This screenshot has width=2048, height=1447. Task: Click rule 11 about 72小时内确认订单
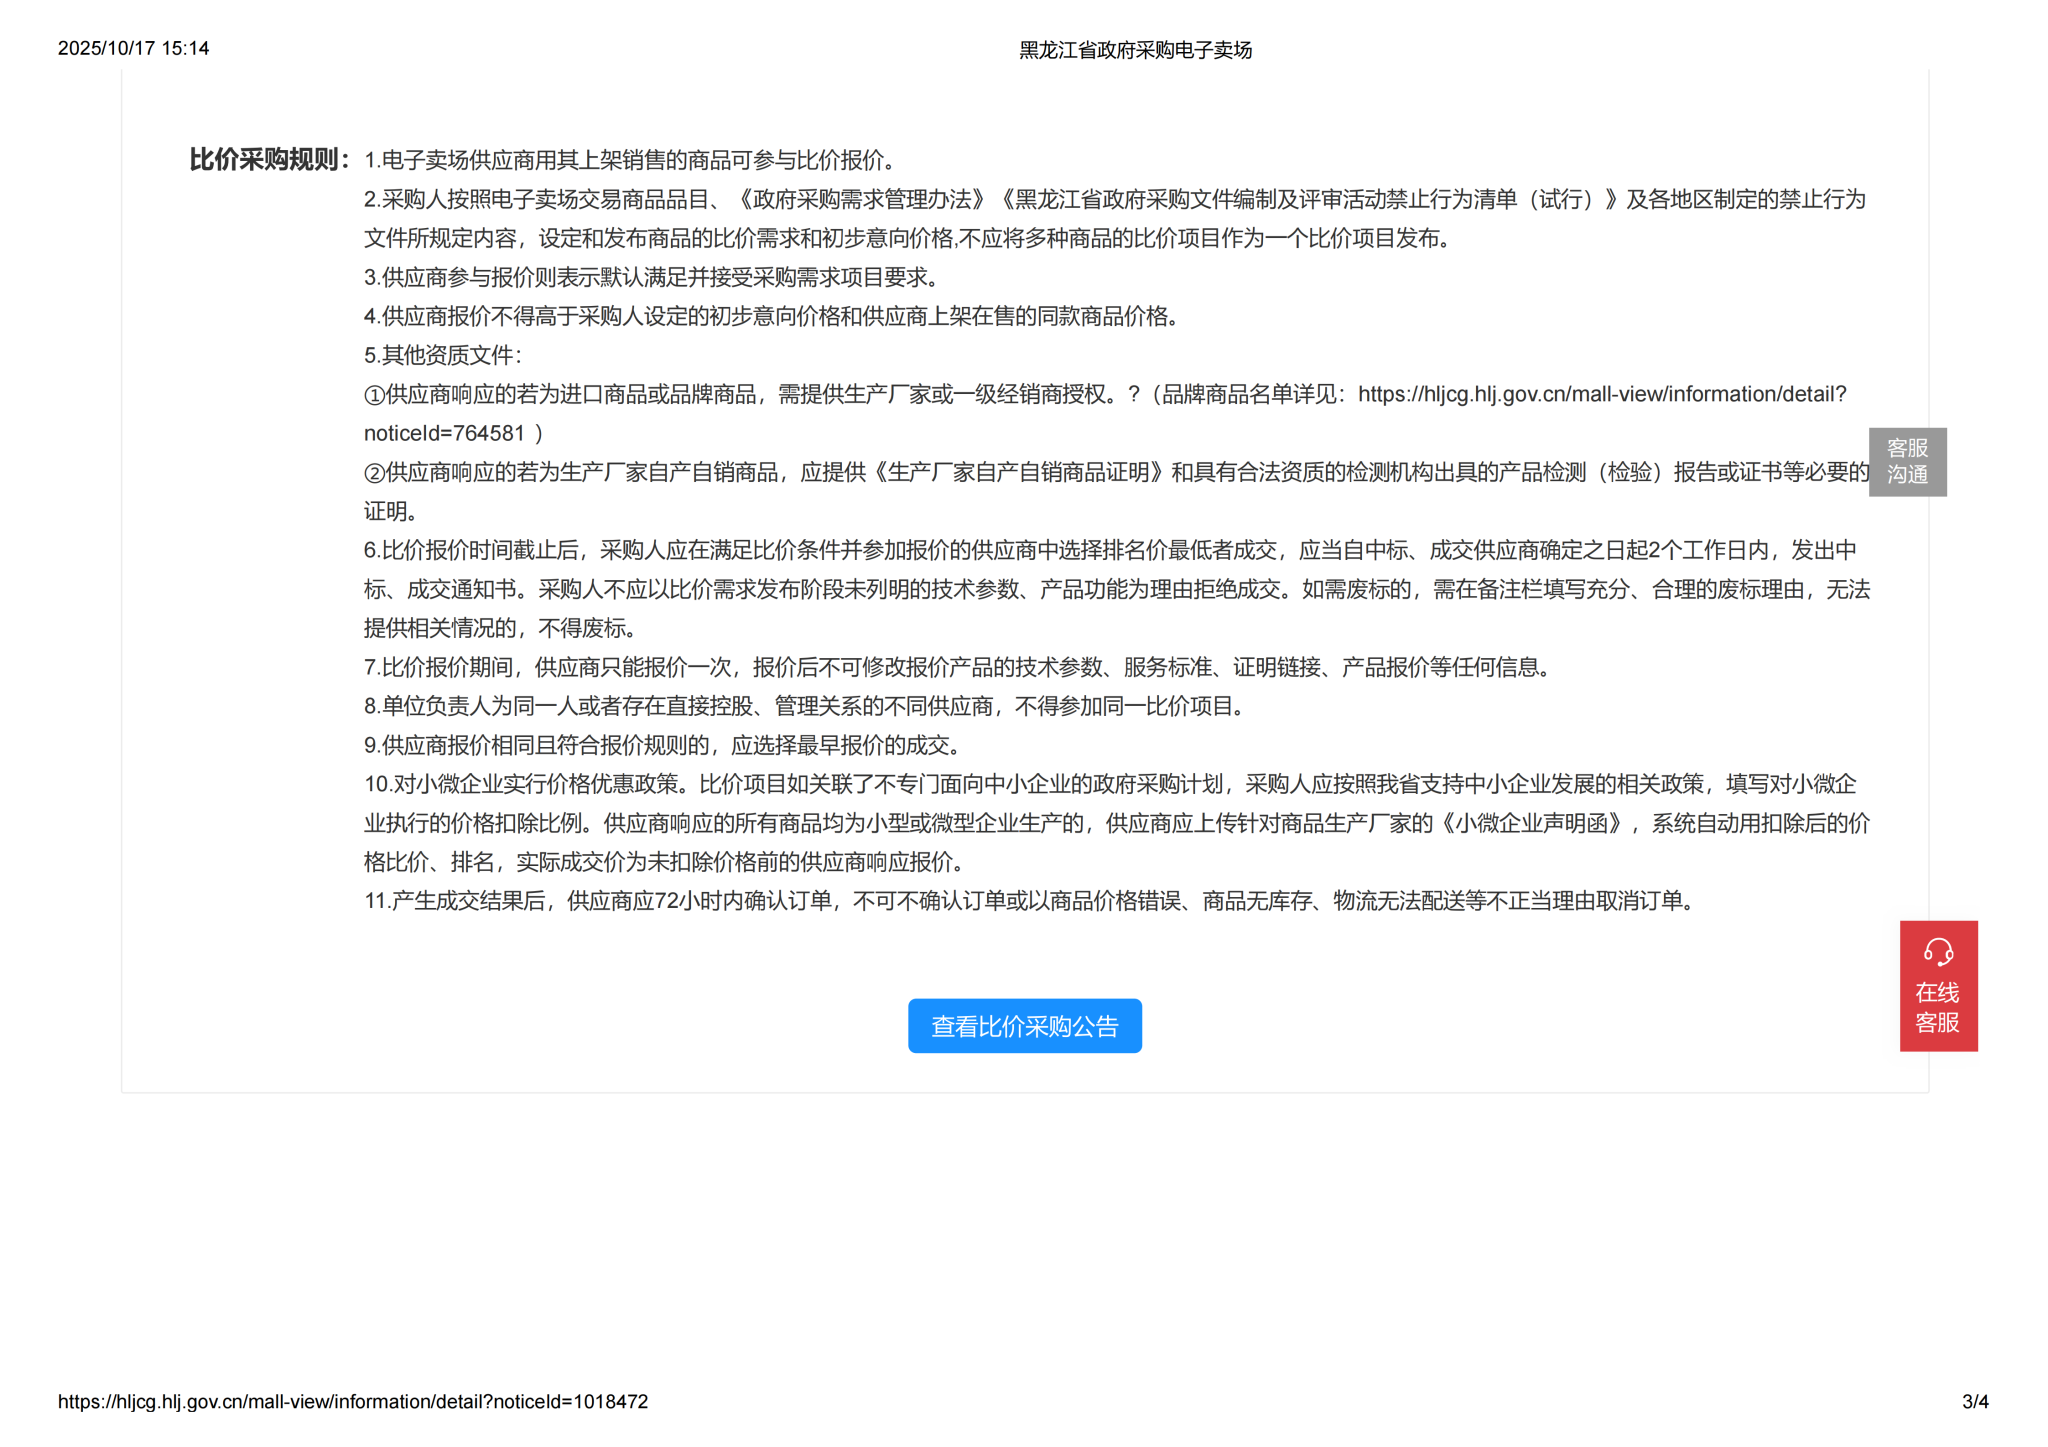pos(1031,901)
